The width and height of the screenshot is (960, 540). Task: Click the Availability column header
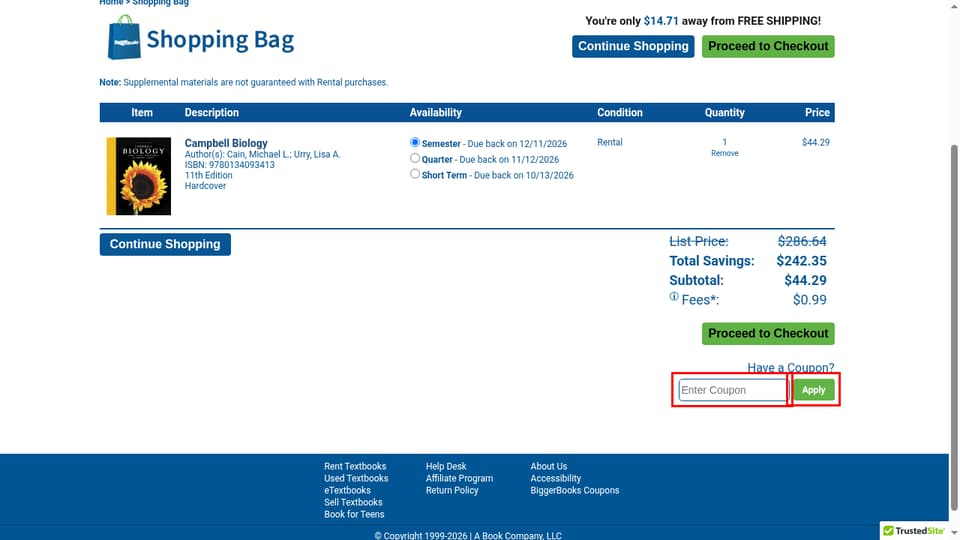coord(435,113)
